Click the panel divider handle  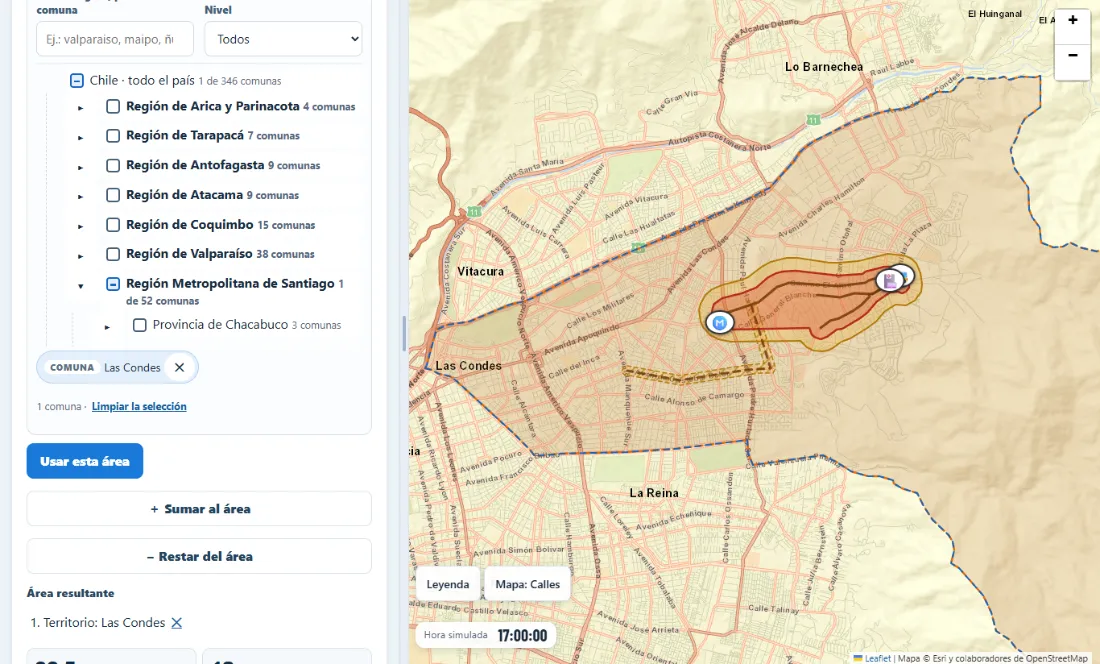point(404,332)
